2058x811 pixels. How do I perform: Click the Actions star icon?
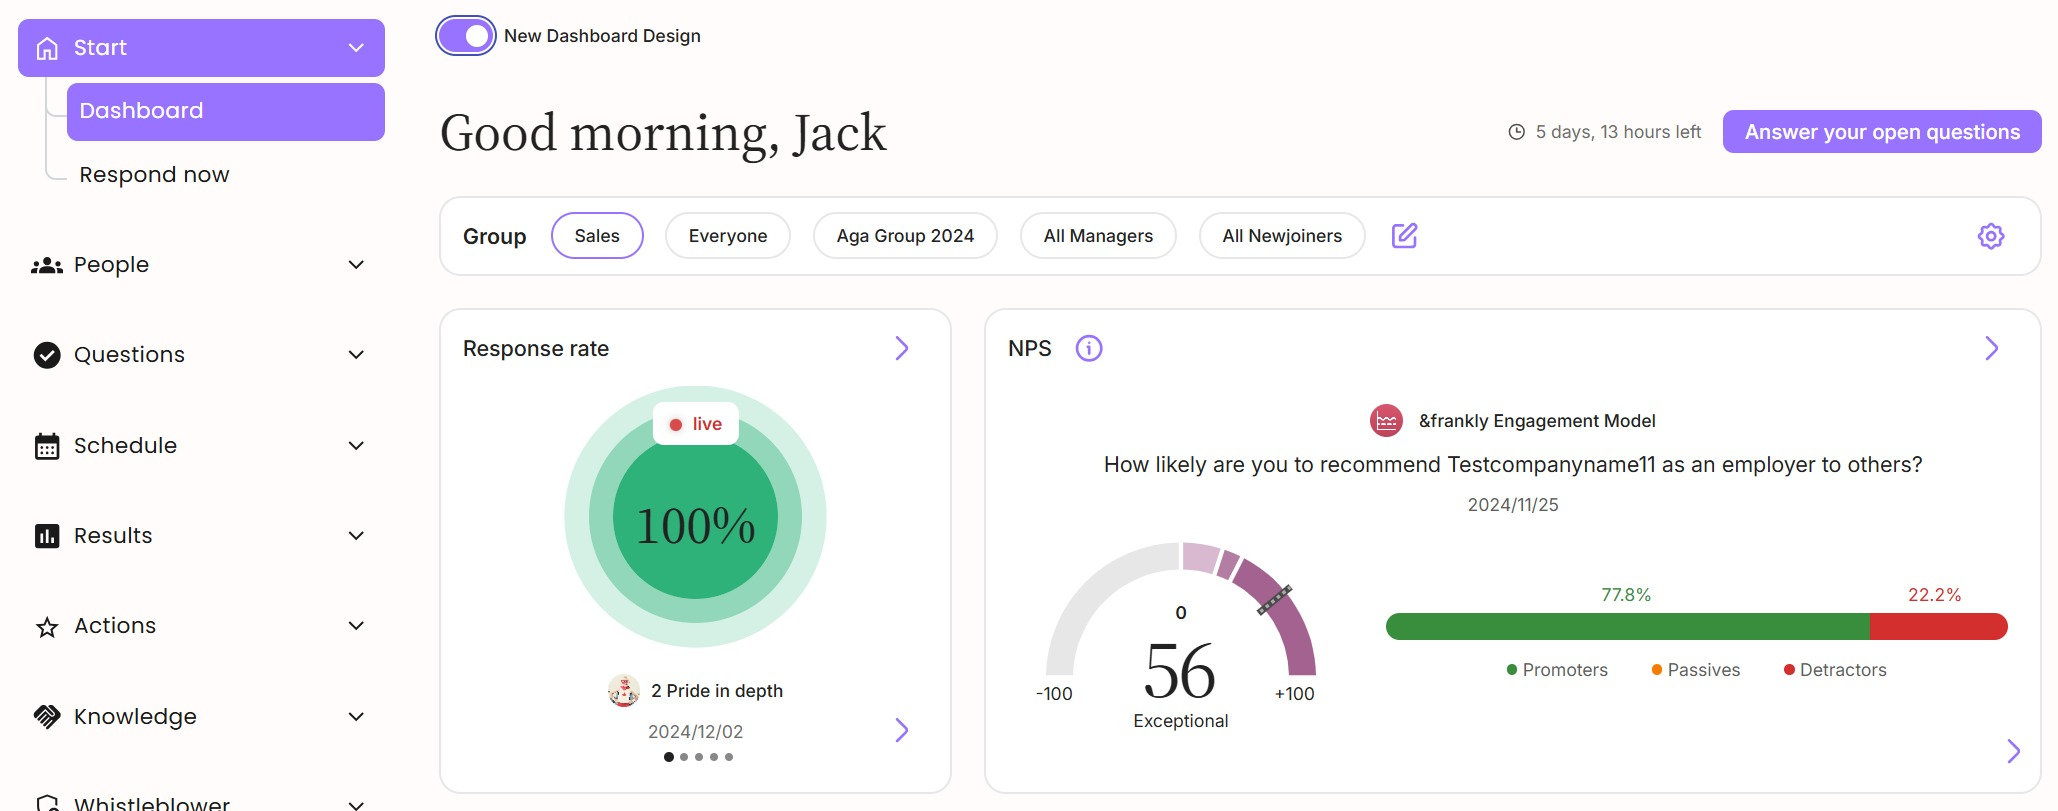(x=47, y=627)
